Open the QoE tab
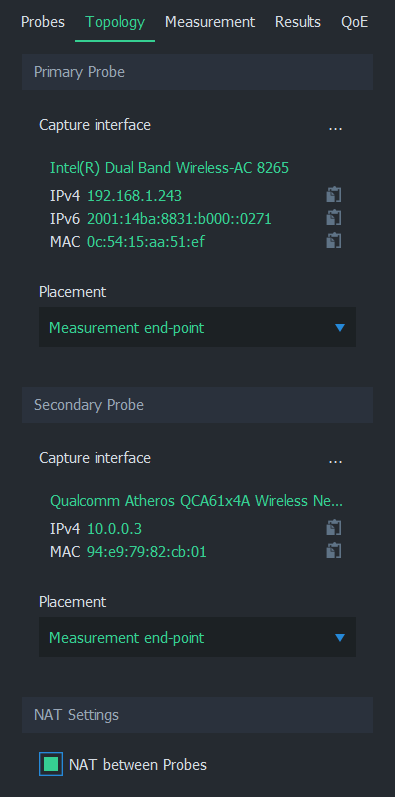The height and width of the screenshot is (797, 395). click(354, 22)
